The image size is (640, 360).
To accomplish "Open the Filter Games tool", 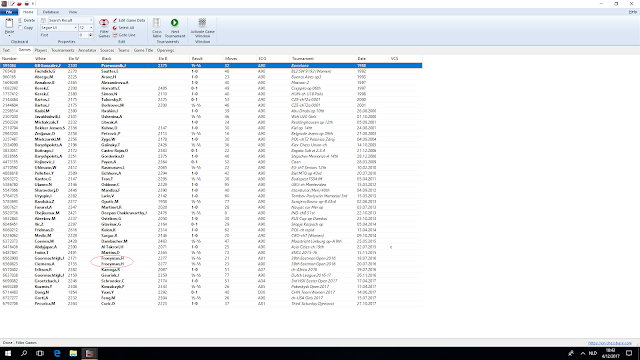I will [104, 28].
